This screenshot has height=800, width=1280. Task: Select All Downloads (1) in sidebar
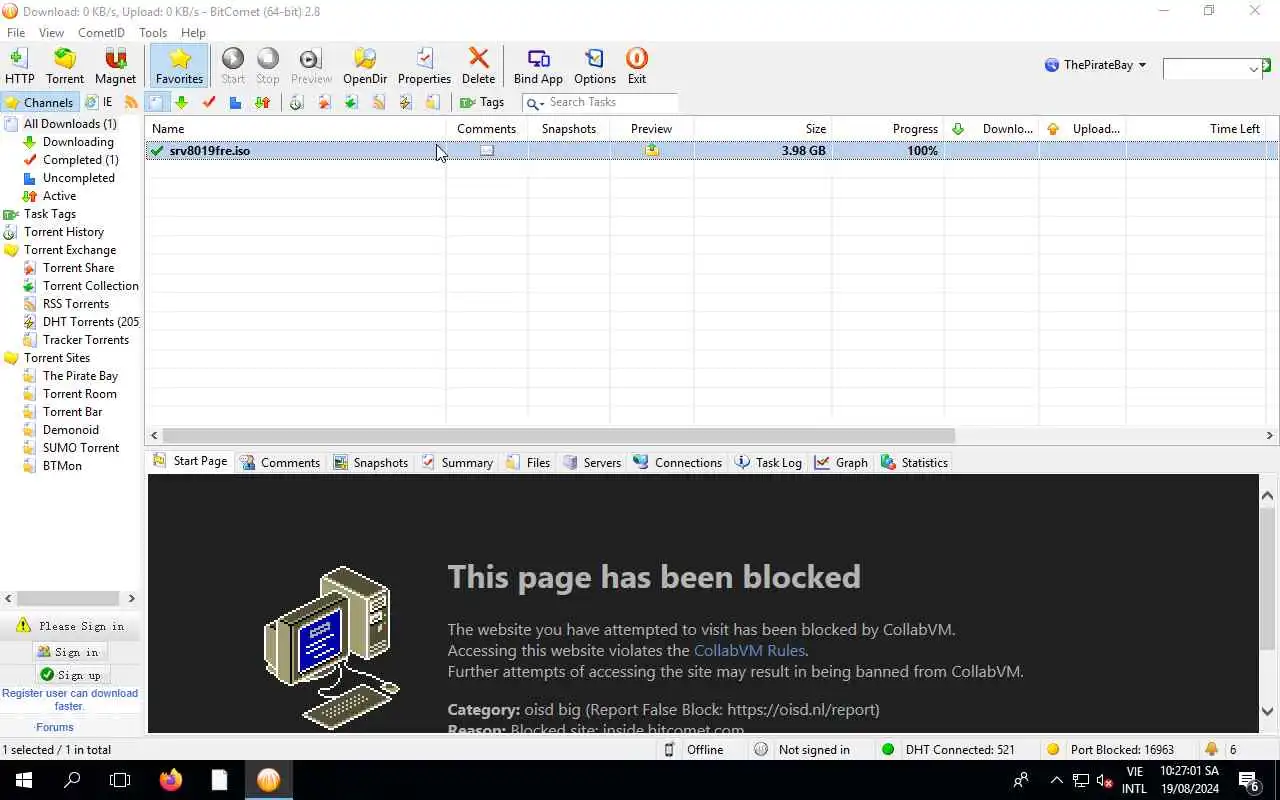70,124
